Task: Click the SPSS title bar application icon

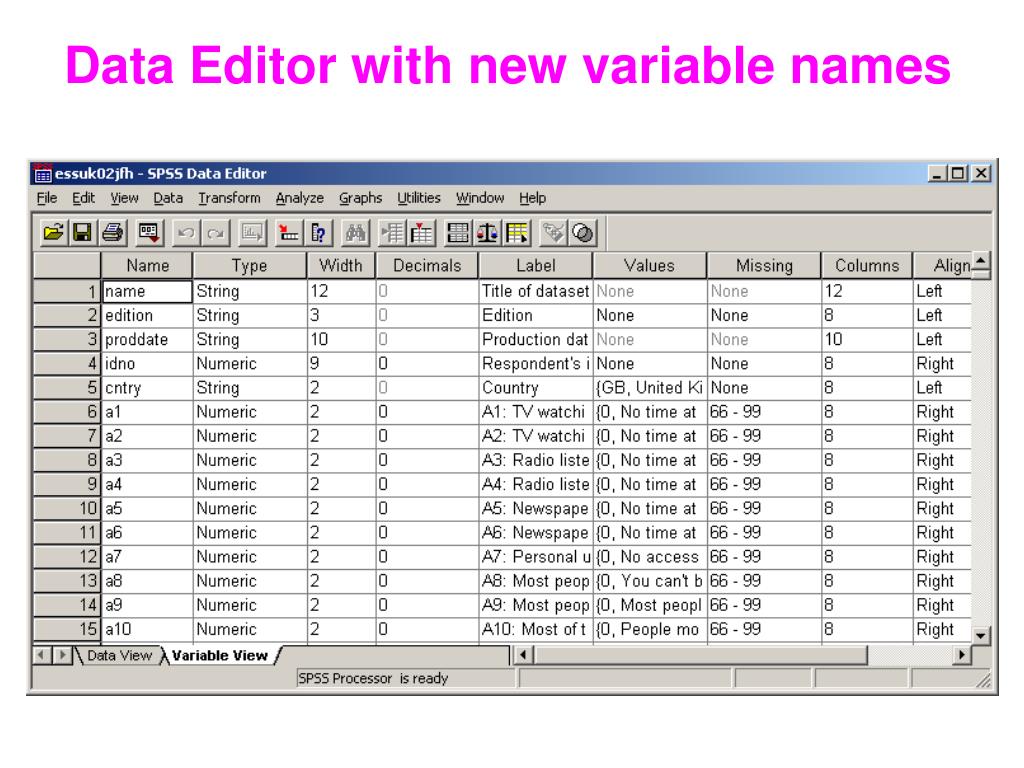Action: tap(42, 173)
